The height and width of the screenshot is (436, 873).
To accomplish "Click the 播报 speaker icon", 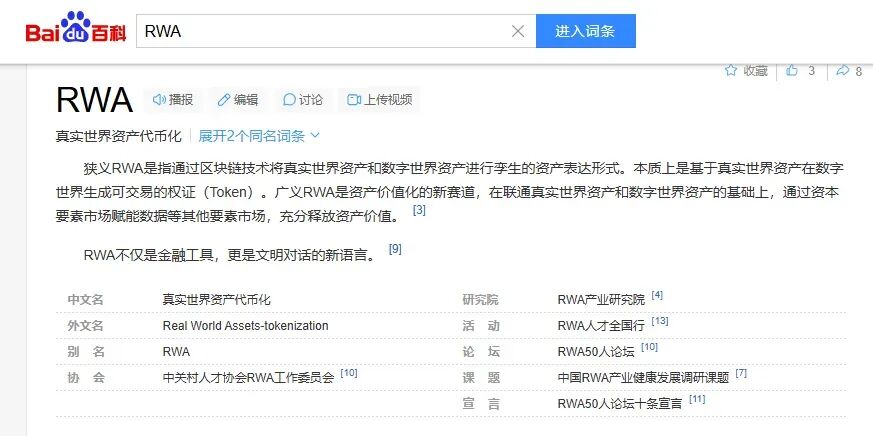I will tap(159, 100).
